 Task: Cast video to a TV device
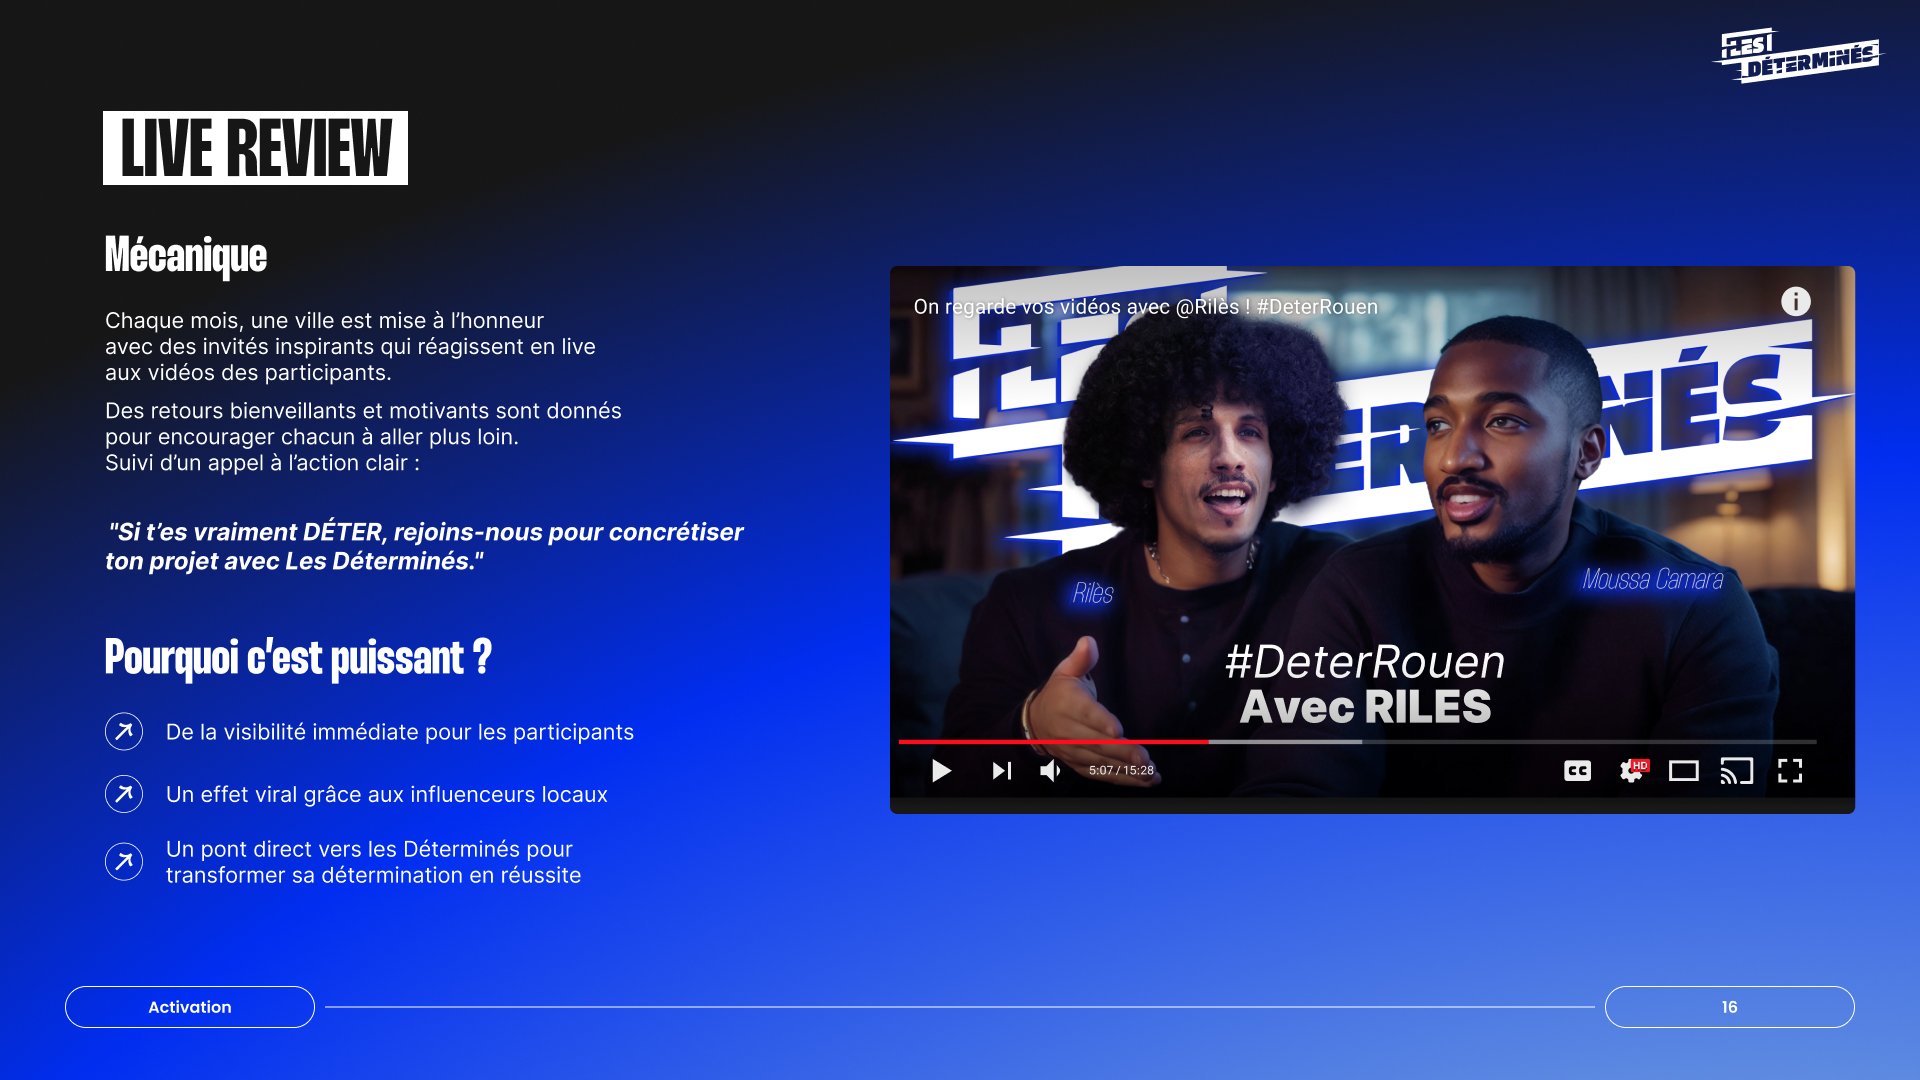[x=1737, y=771]
